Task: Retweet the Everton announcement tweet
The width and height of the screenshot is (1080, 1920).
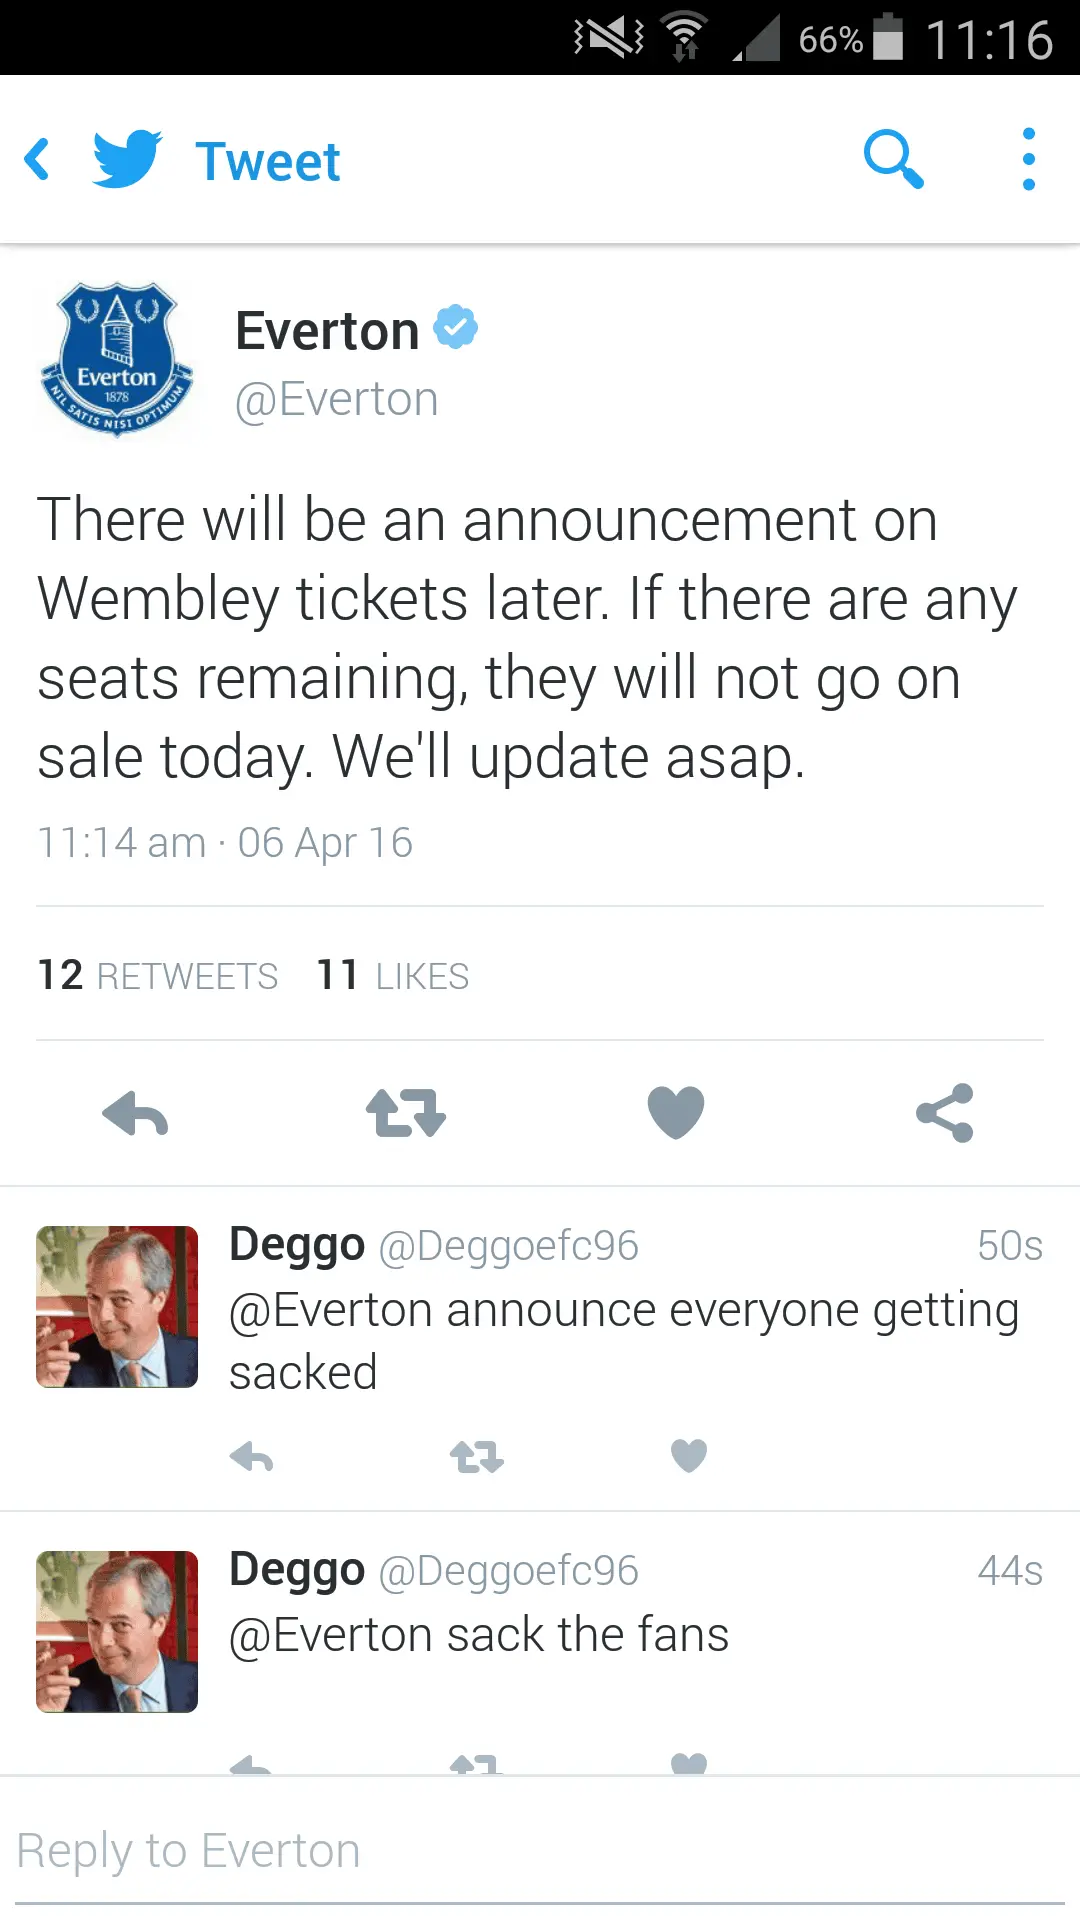Action: pos(405,1113)
